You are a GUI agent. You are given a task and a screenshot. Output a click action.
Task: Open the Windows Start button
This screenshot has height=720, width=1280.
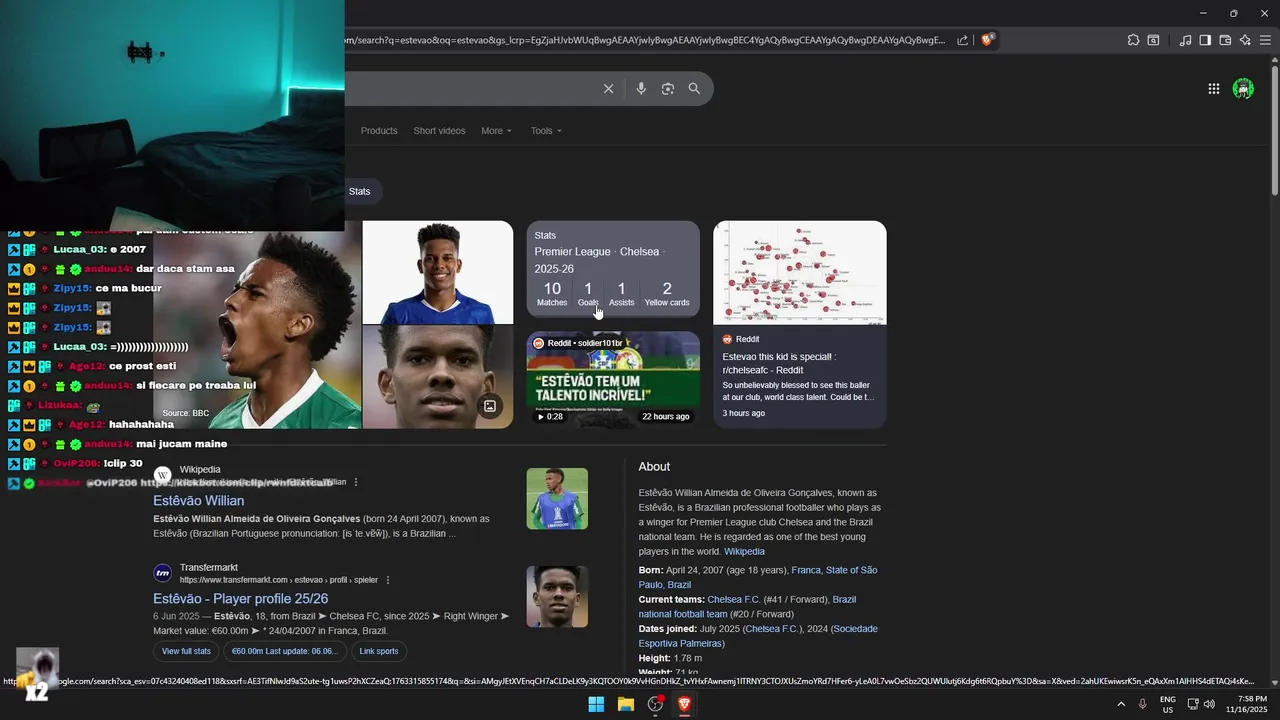596,704
